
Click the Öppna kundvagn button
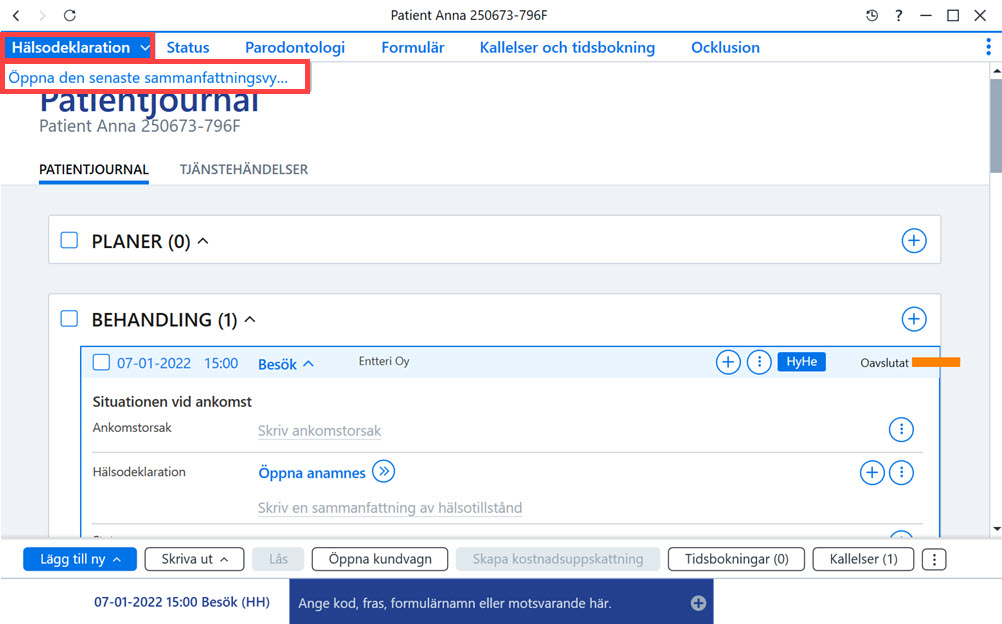tap(380, 559)
